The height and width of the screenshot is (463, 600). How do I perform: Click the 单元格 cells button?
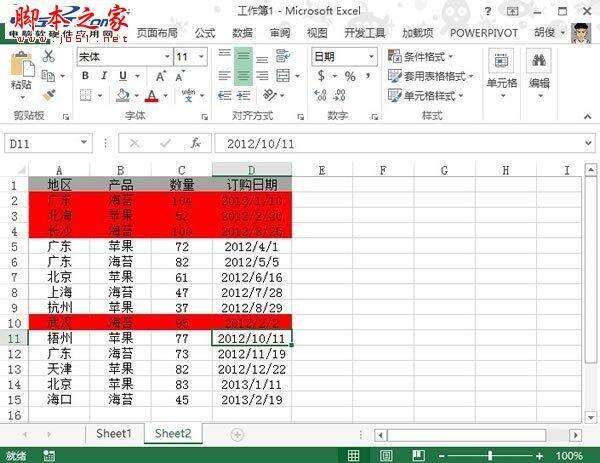pyautogui.click(x=502, y=73)
